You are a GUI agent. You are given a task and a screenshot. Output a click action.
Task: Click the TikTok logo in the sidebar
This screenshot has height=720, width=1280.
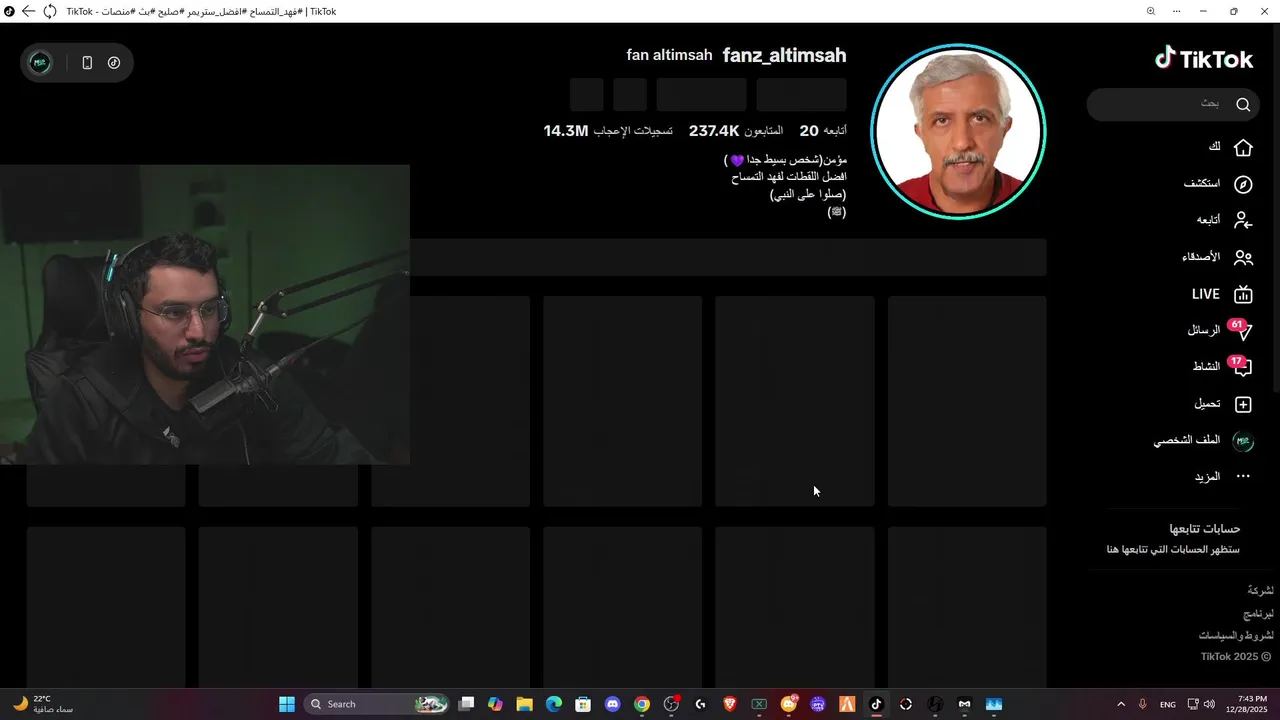click(1204, 59)
